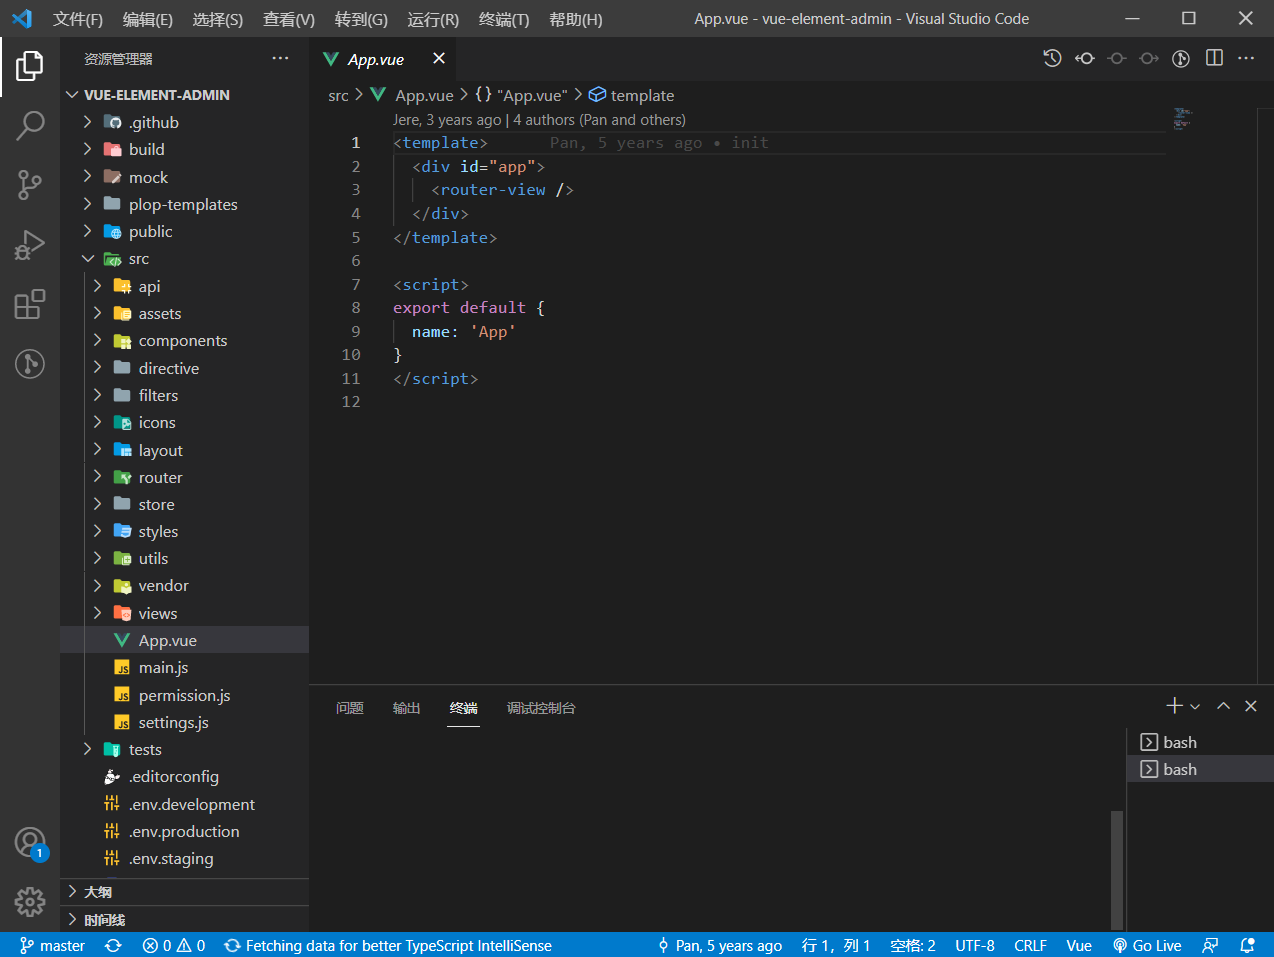This screenshot has height=957, width=1274.
Task: Open the Git Graph activity bar icon
Action: click(x=30, y=363)
